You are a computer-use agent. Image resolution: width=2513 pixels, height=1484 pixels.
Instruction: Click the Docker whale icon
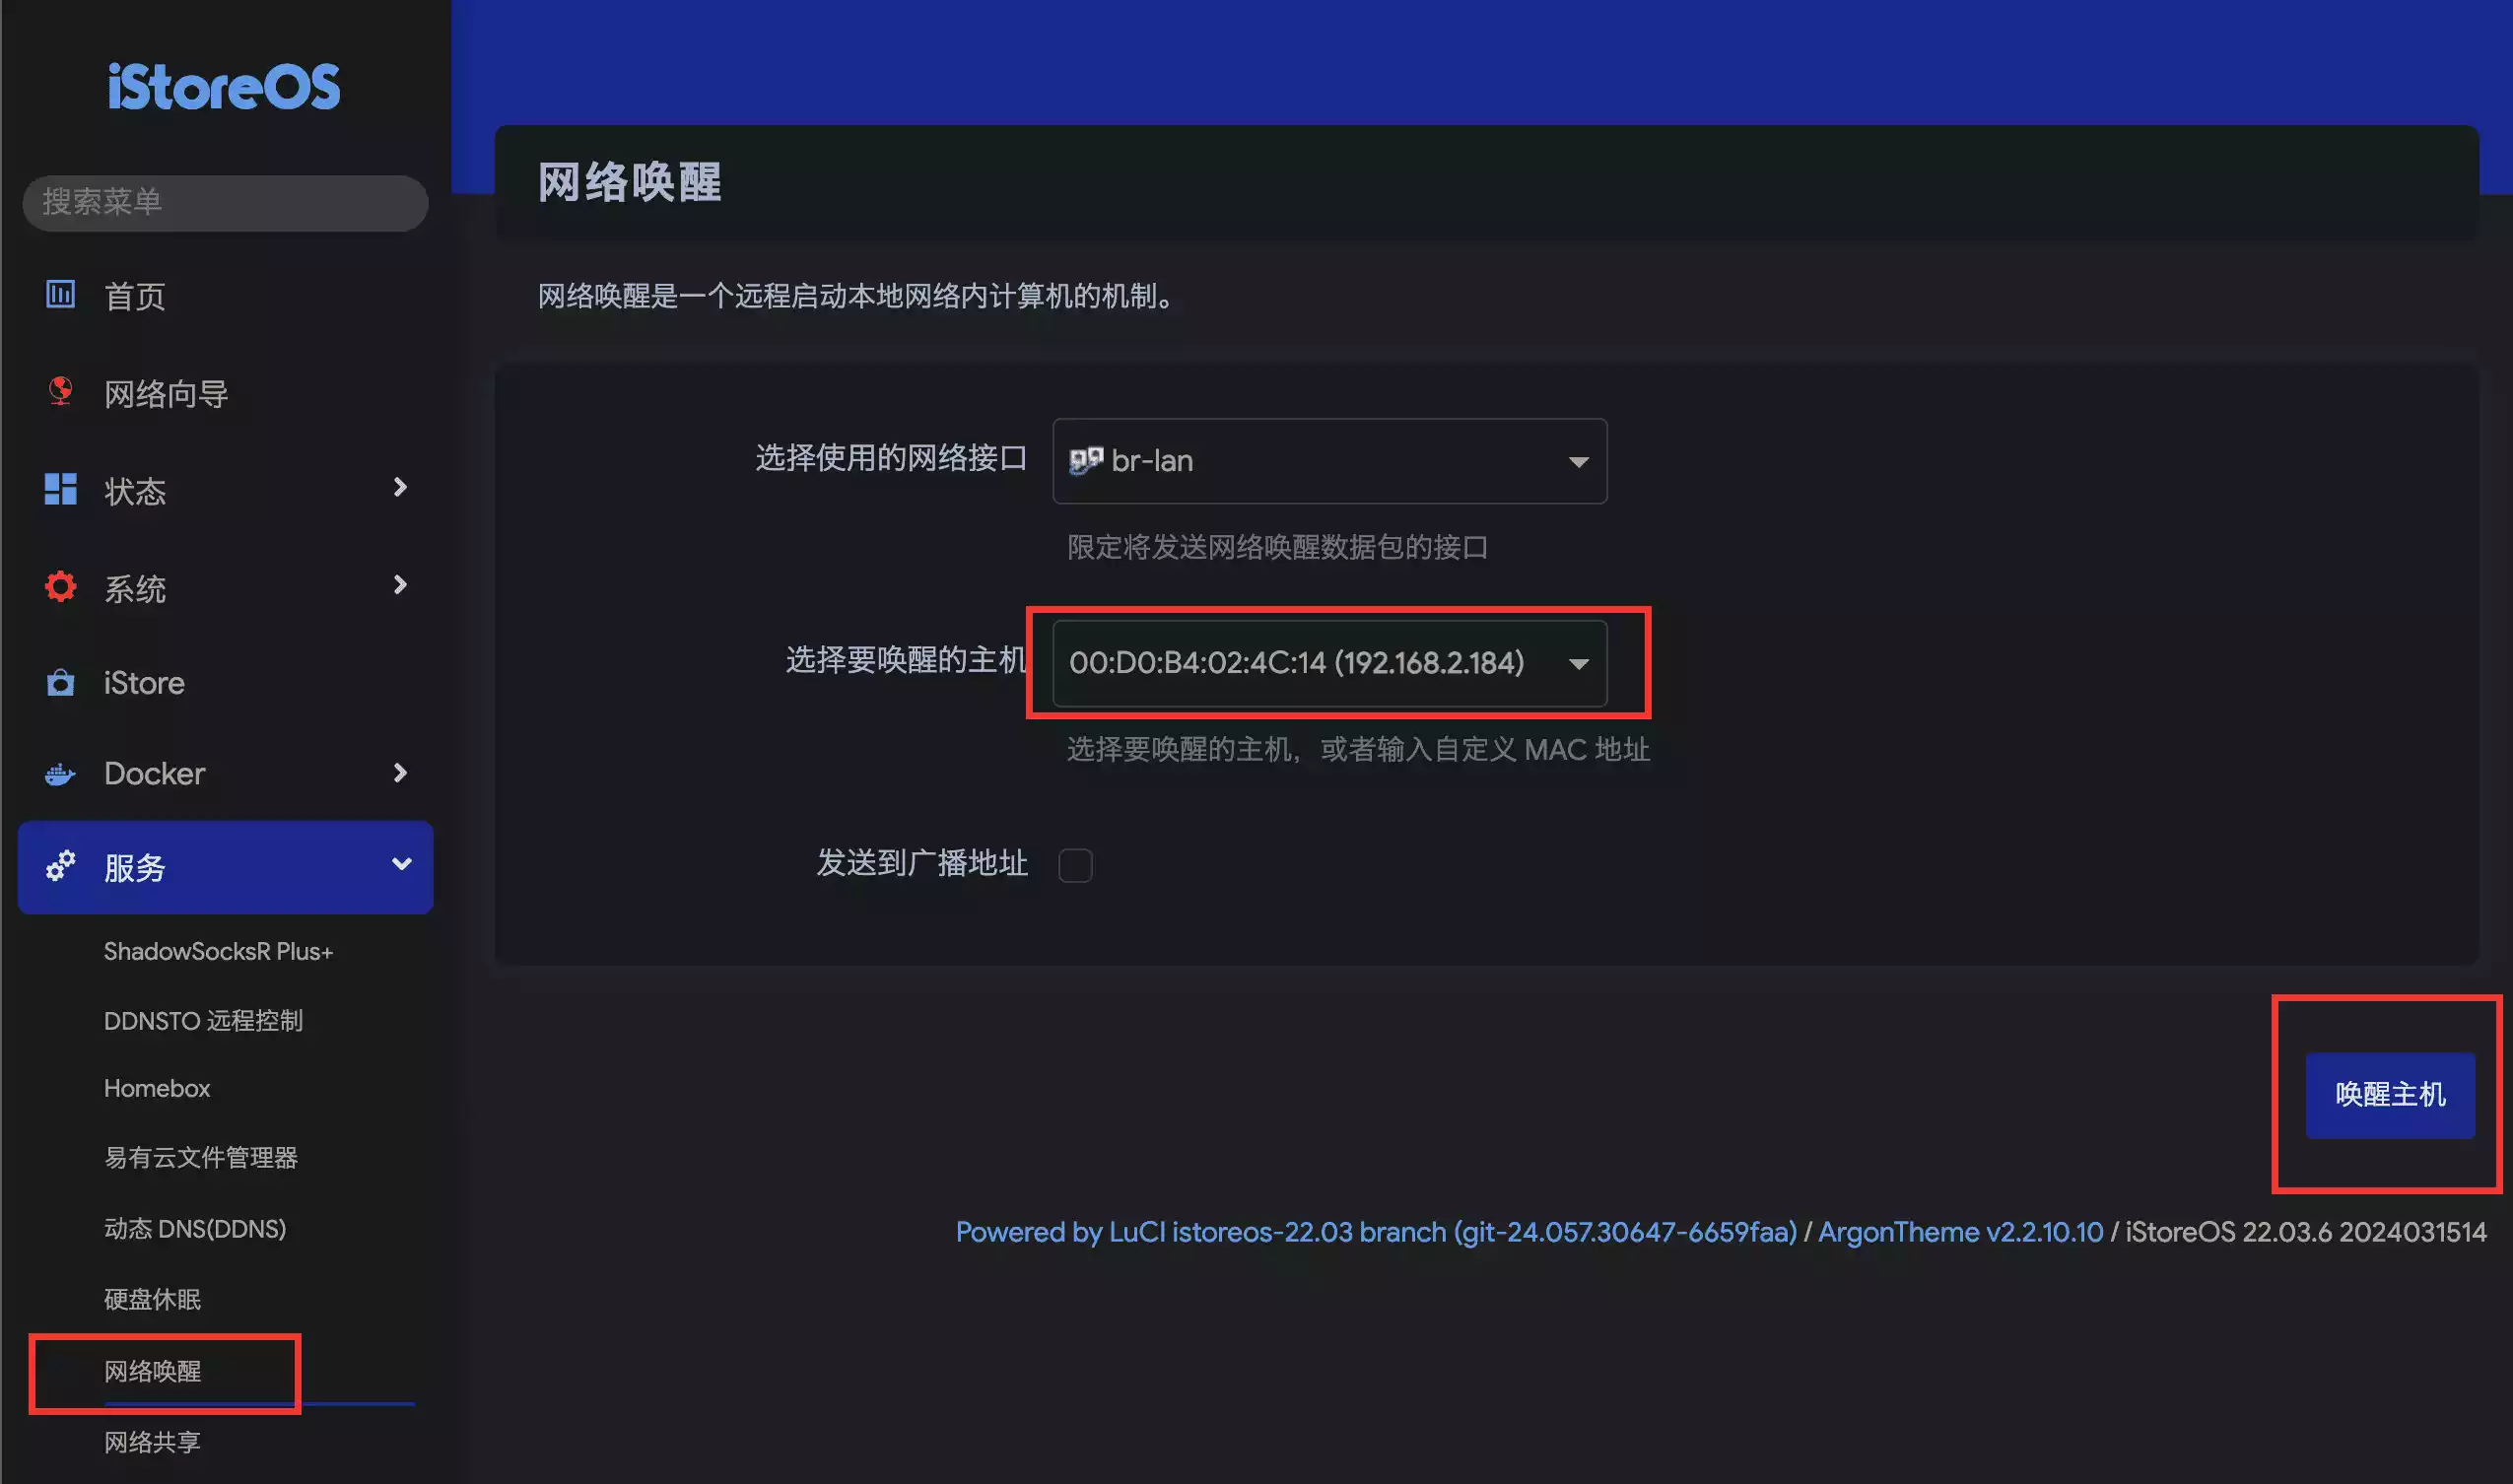[60, 774]
